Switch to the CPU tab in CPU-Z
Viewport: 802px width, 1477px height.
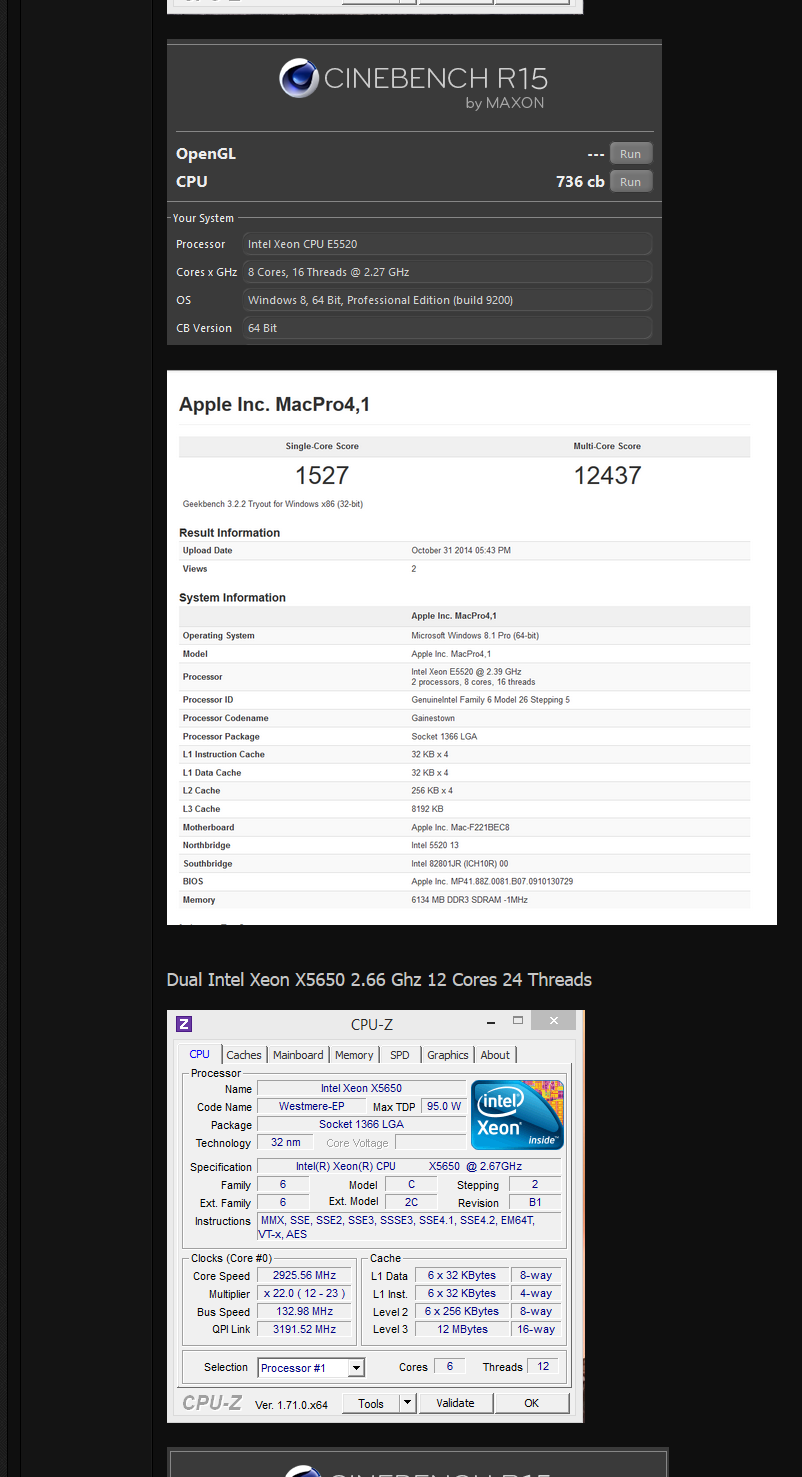click(x=200, y=1054)
